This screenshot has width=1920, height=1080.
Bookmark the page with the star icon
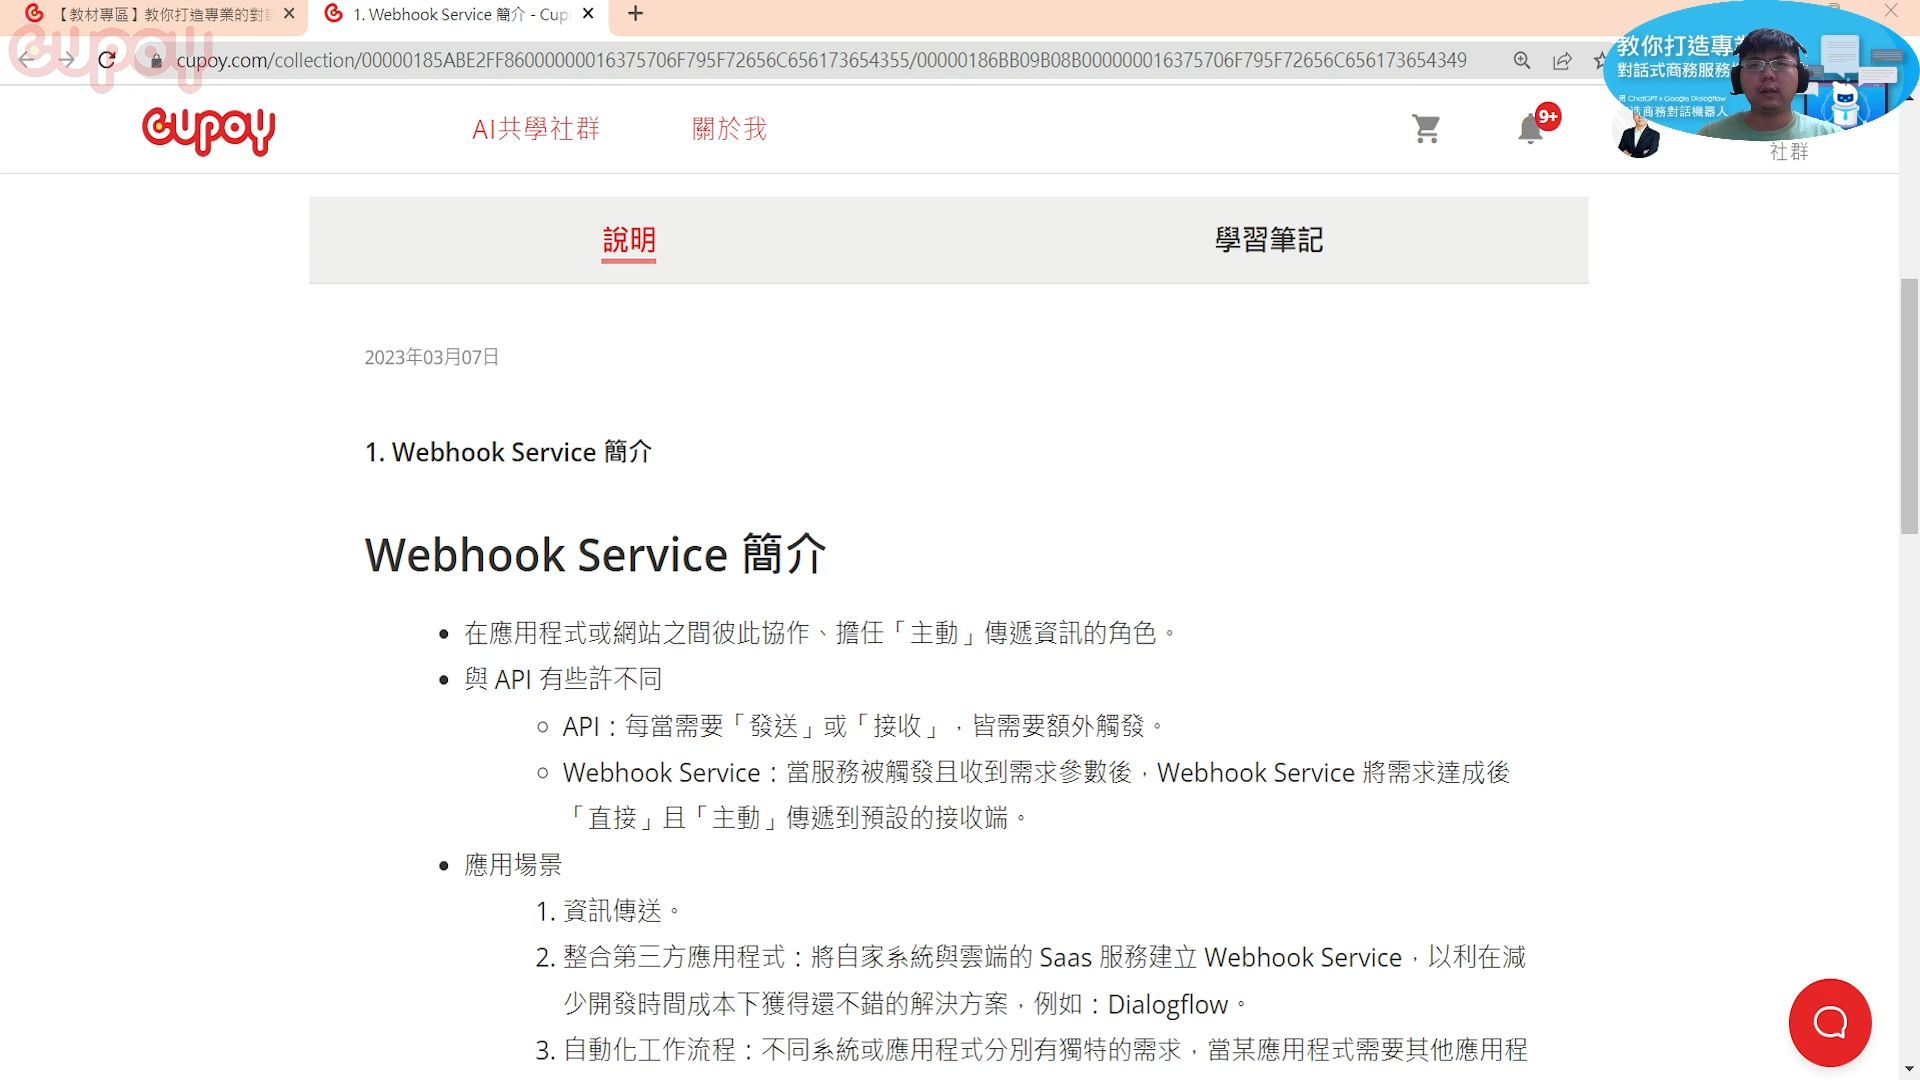(1601, 60)
